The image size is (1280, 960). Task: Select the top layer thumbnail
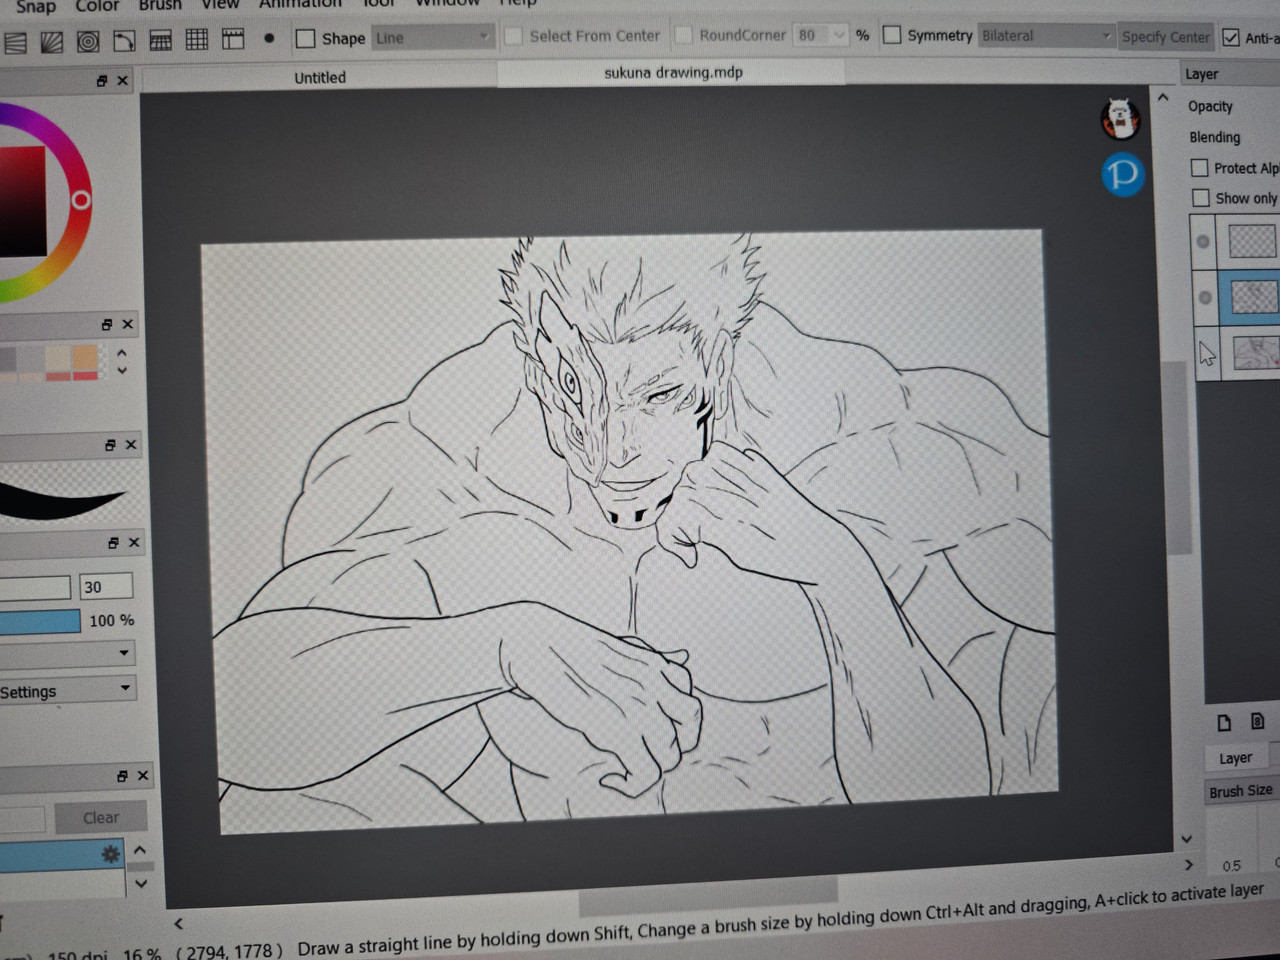pos(1252,241)
